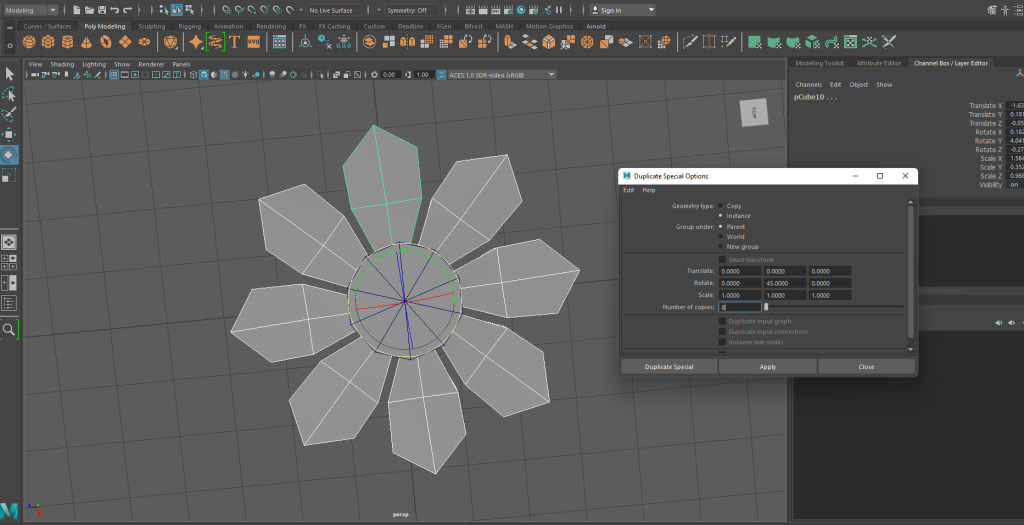Create a polygon disc from shelf
1024x525 pixels.
tap(144, 42)
